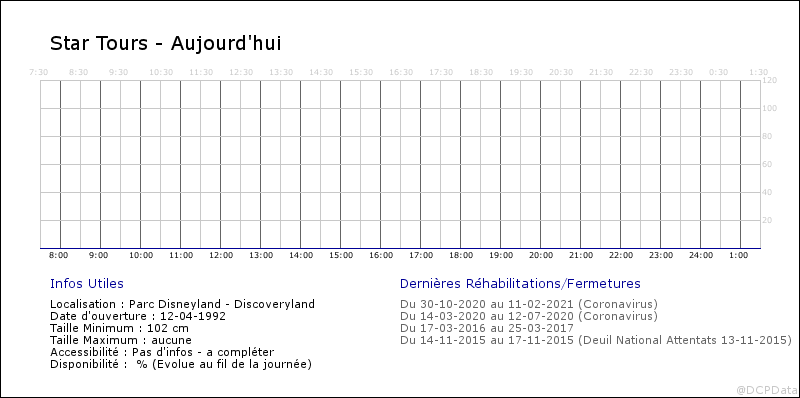
Task: Select the 14:30 top axis label
Action: coord(321,72)
